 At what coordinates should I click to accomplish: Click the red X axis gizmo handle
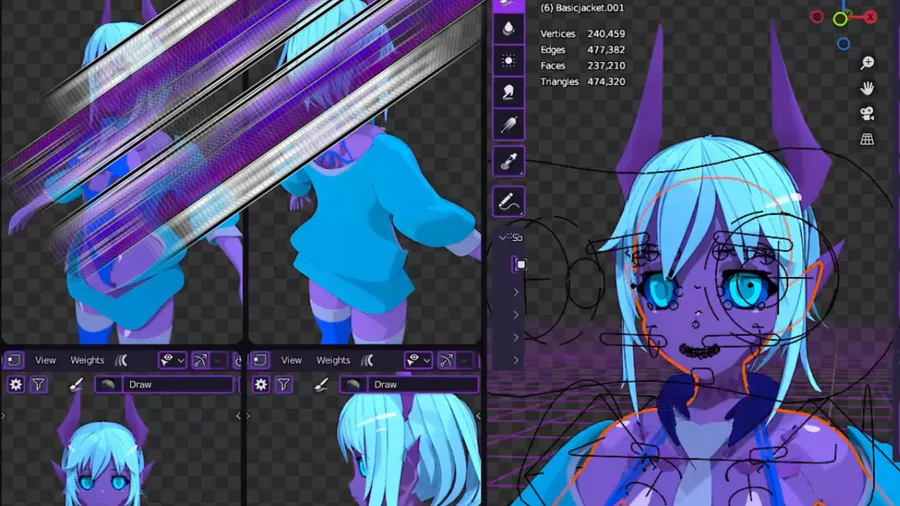(871, 17)
